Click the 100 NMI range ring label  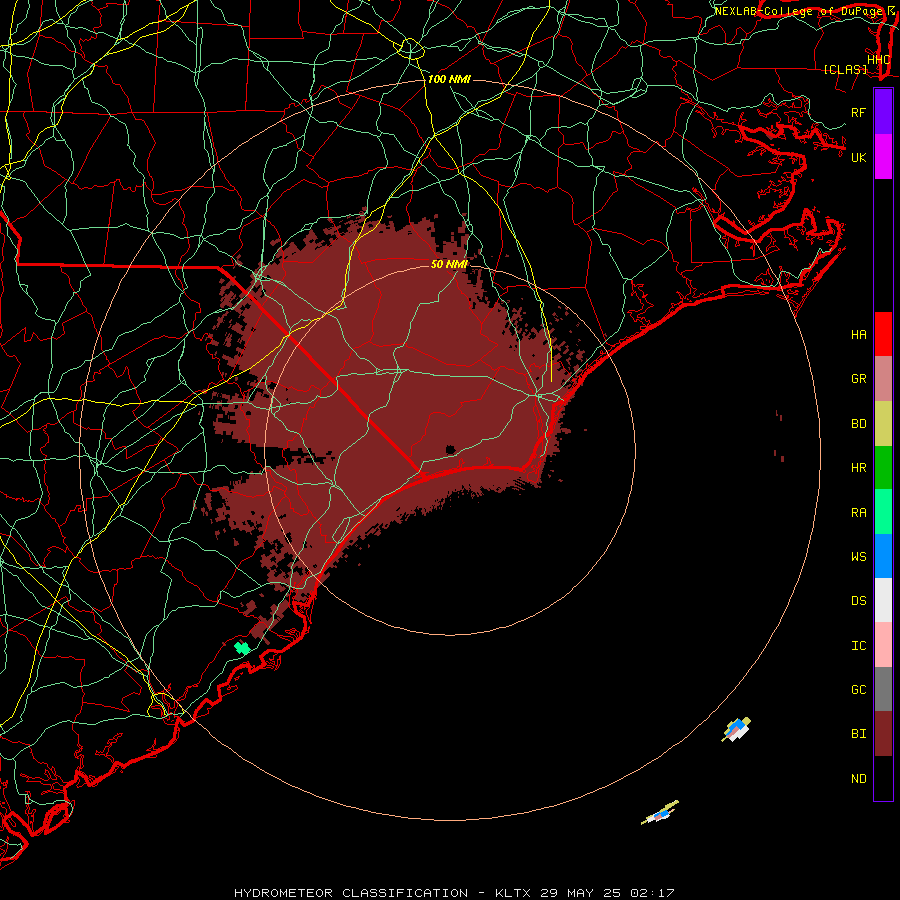[449, 79]
